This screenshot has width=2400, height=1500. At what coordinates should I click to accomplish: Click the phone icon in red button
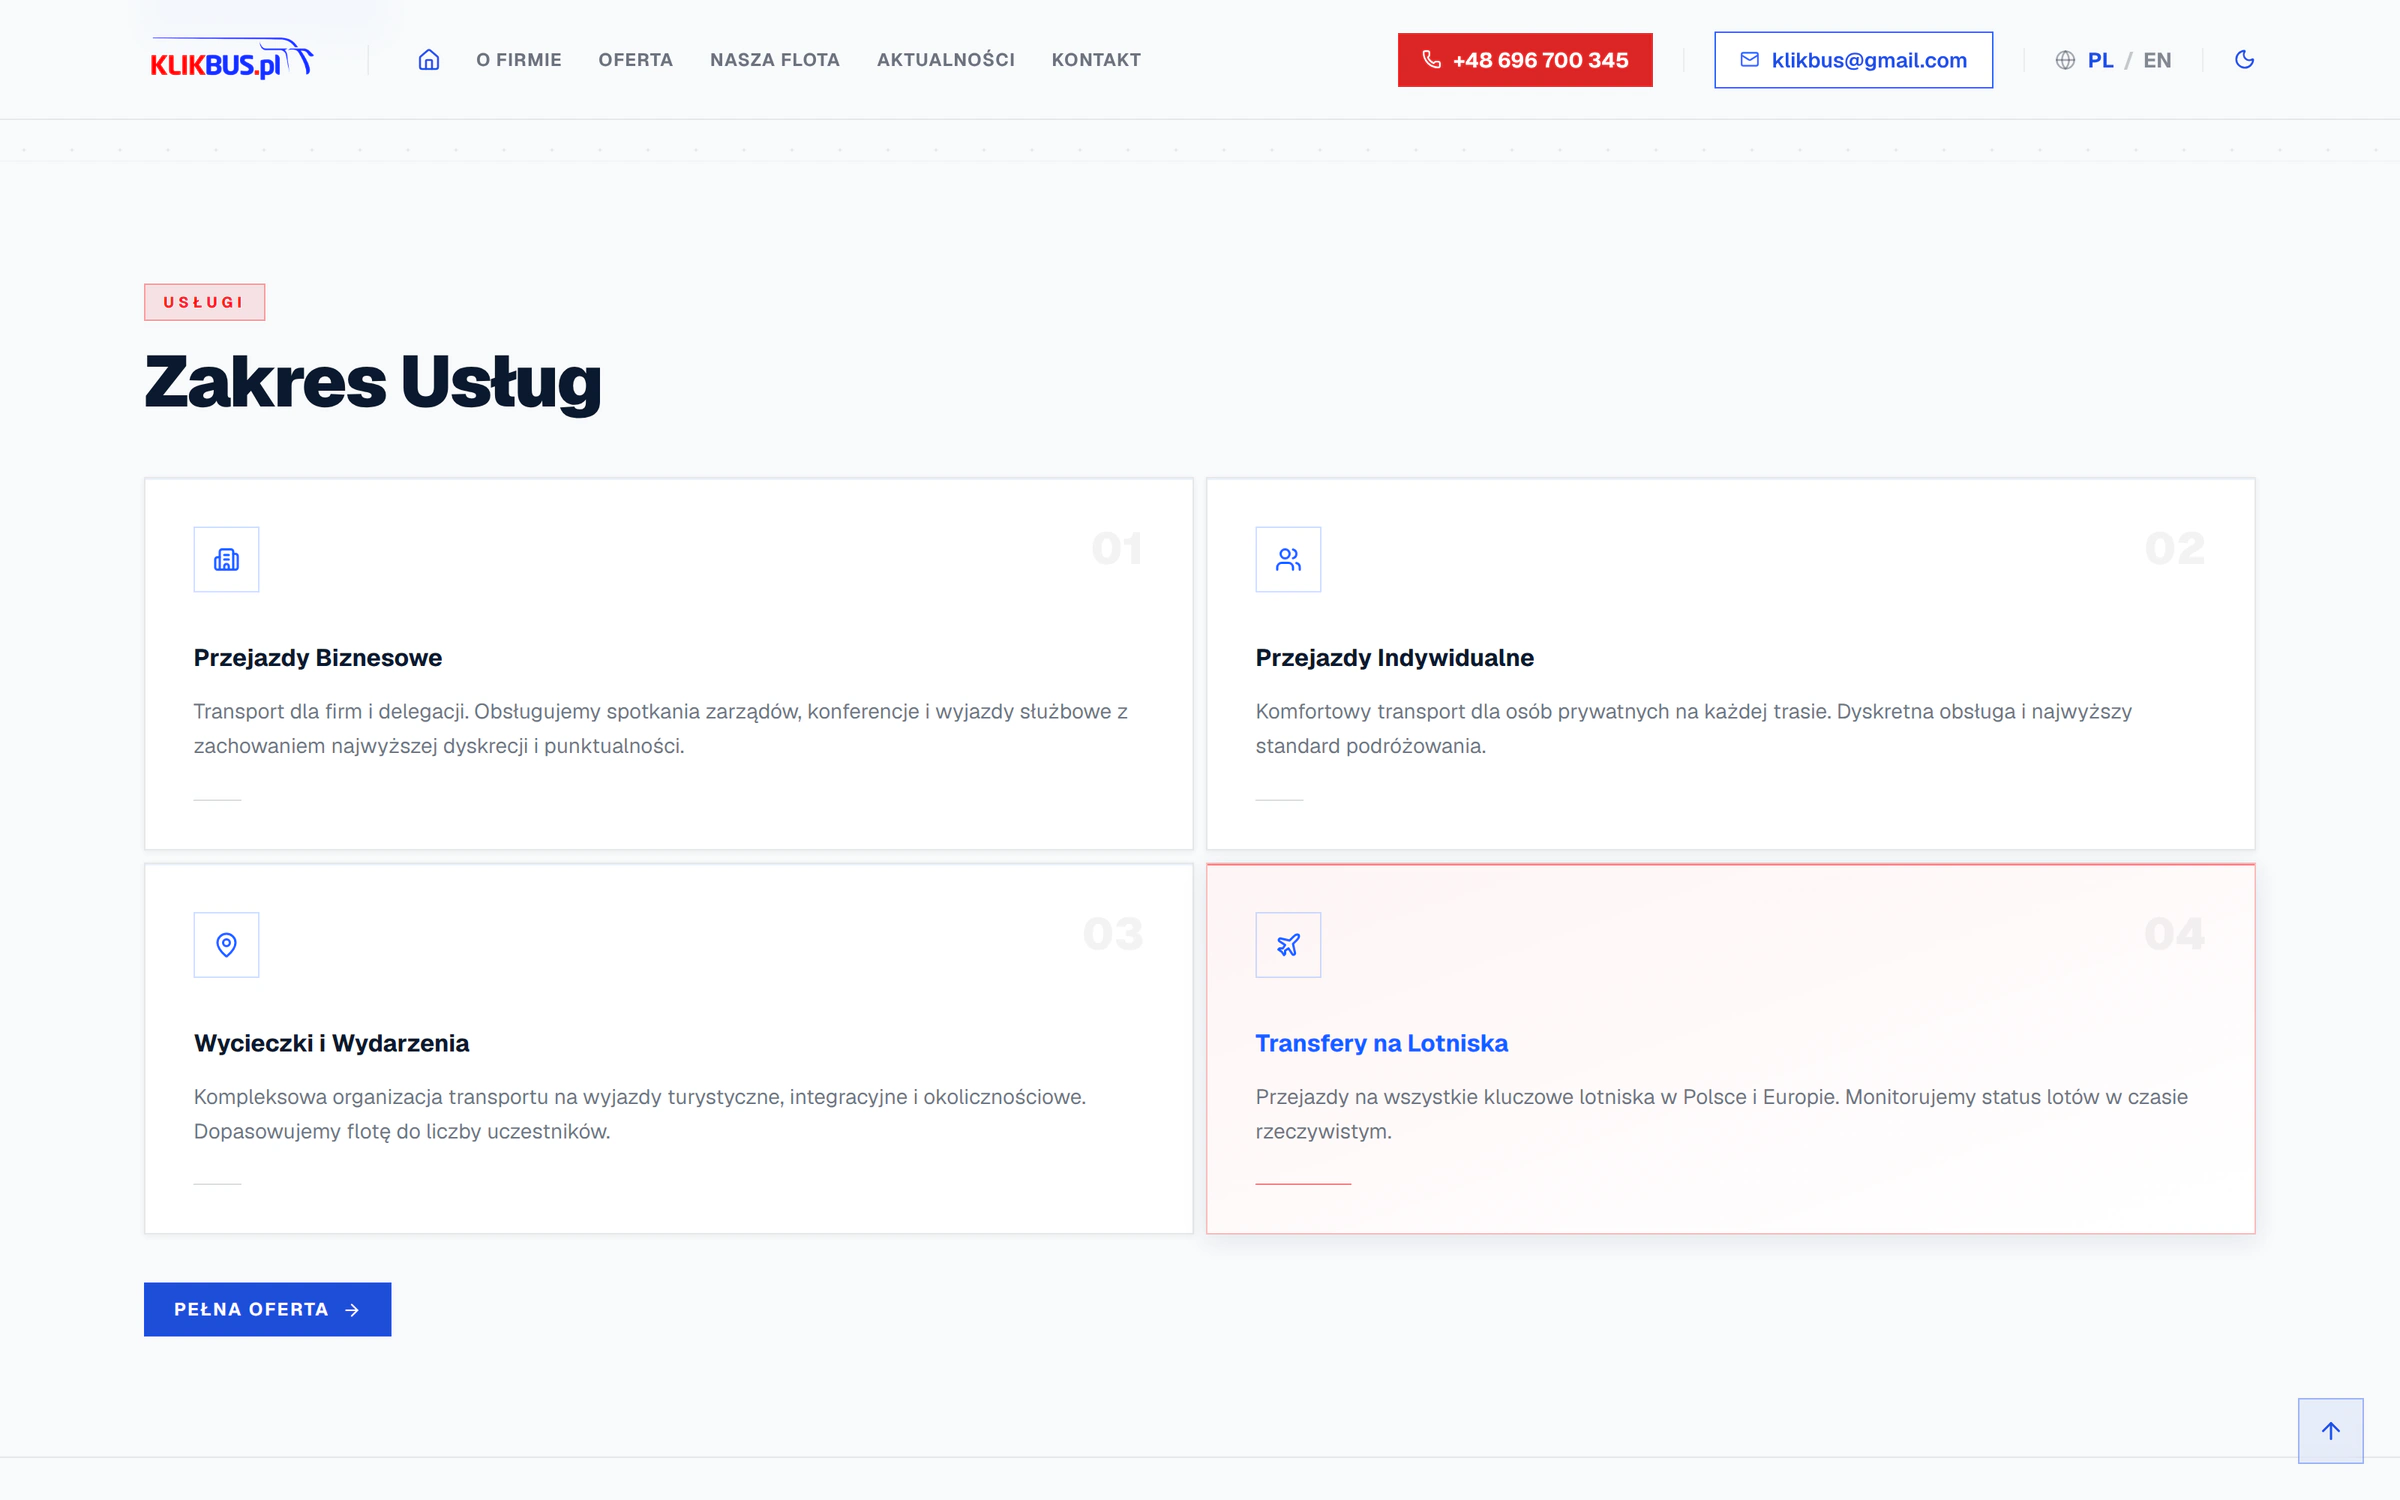1432,60
